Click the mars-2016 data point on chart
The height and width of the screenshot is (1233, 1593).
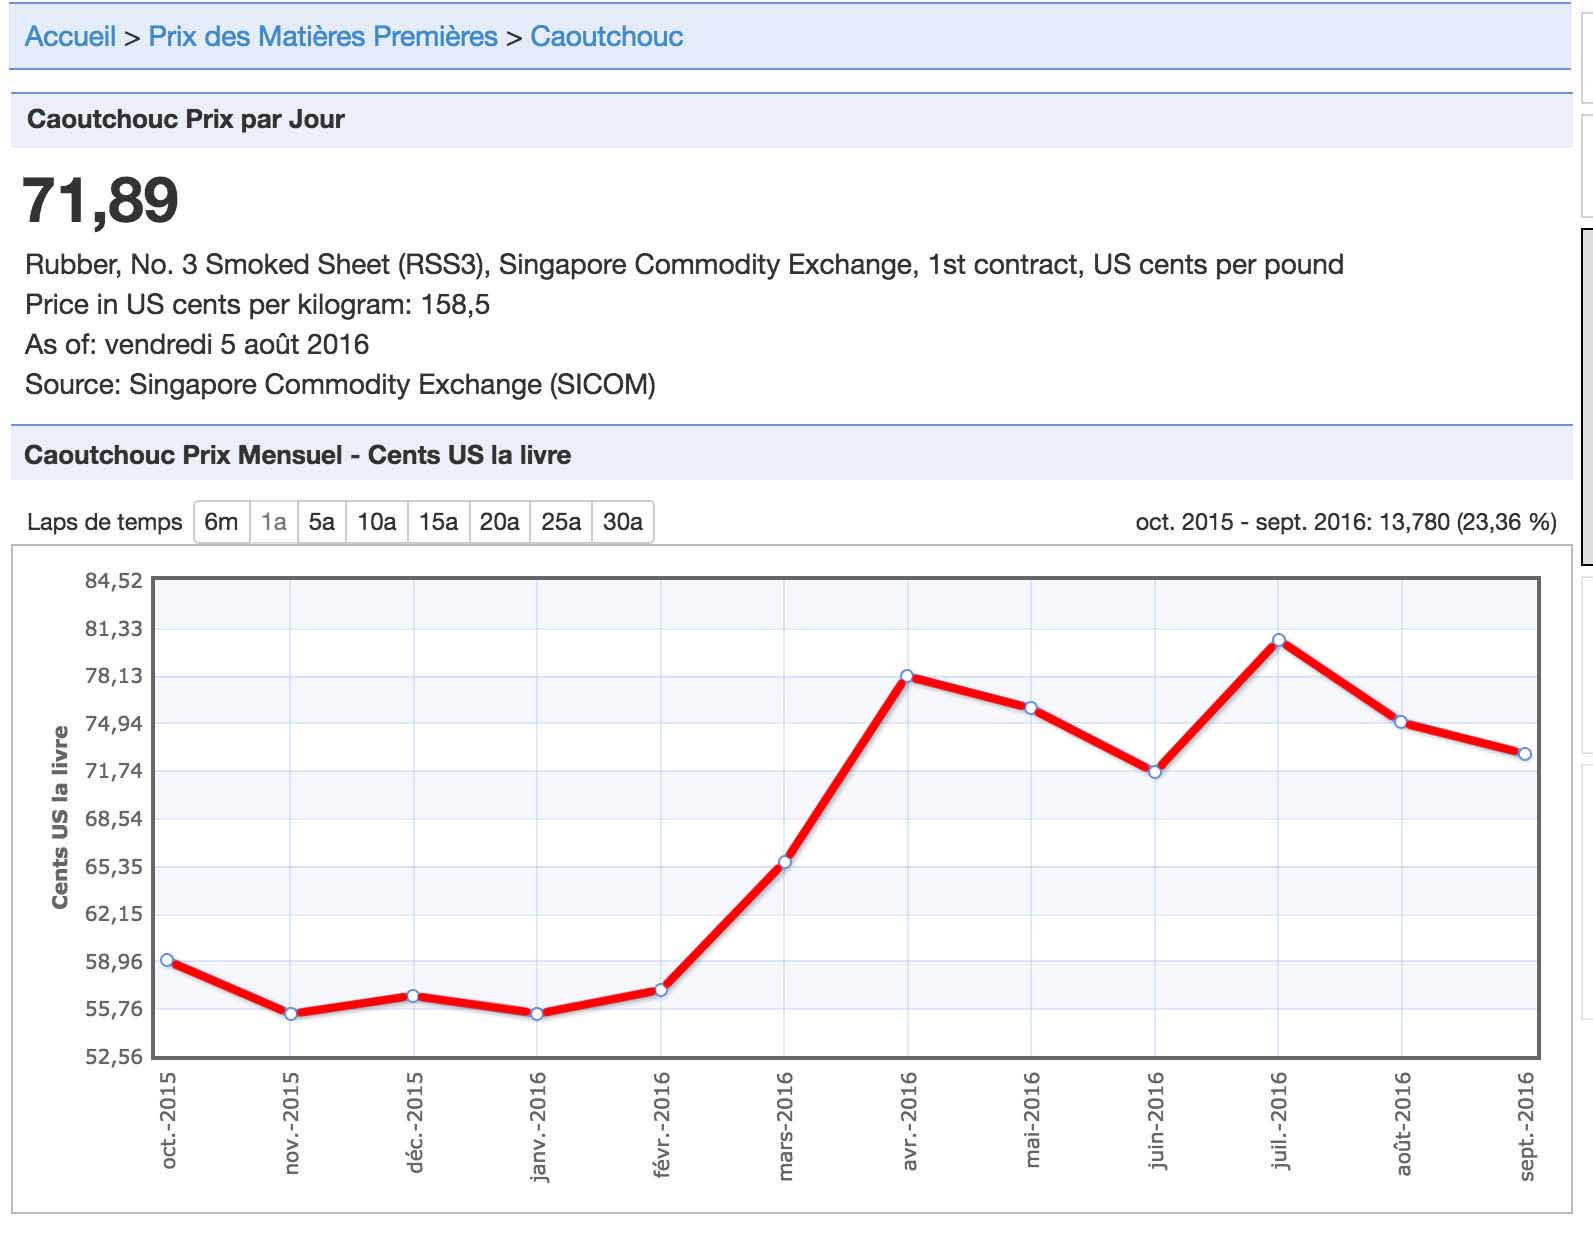click(x=785, y=862)
